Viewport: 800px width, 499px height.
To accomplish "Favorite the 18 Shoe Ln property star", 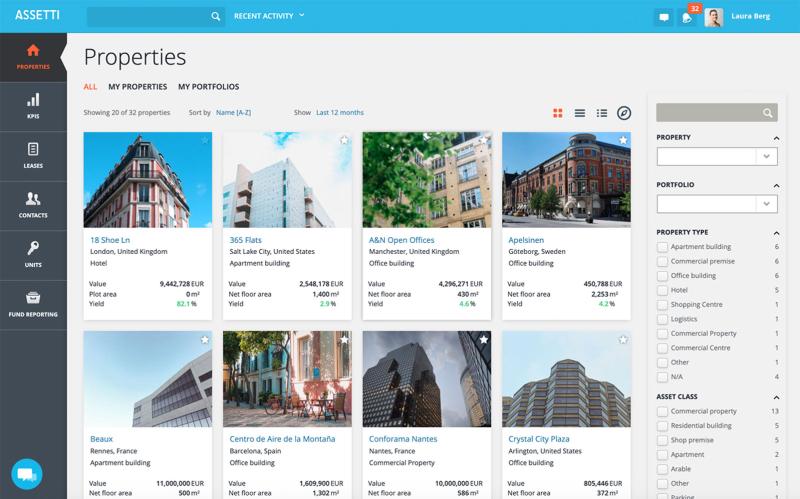I will click(x=205, y=140).
